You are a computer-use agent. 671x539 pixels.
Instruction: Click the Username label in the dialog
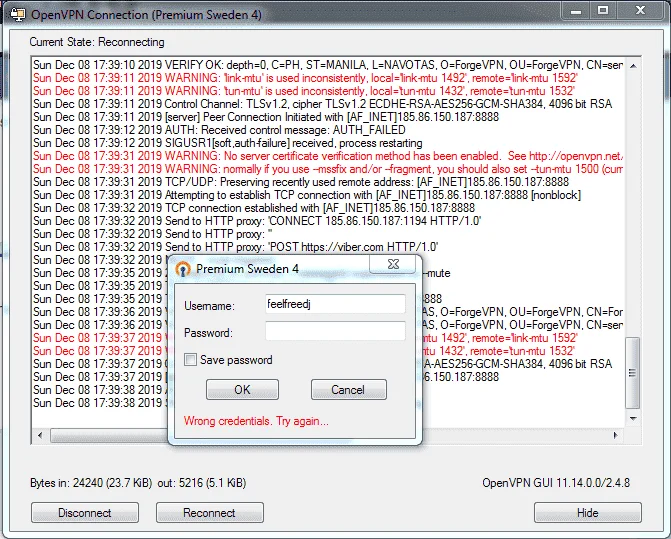point(209,306)
